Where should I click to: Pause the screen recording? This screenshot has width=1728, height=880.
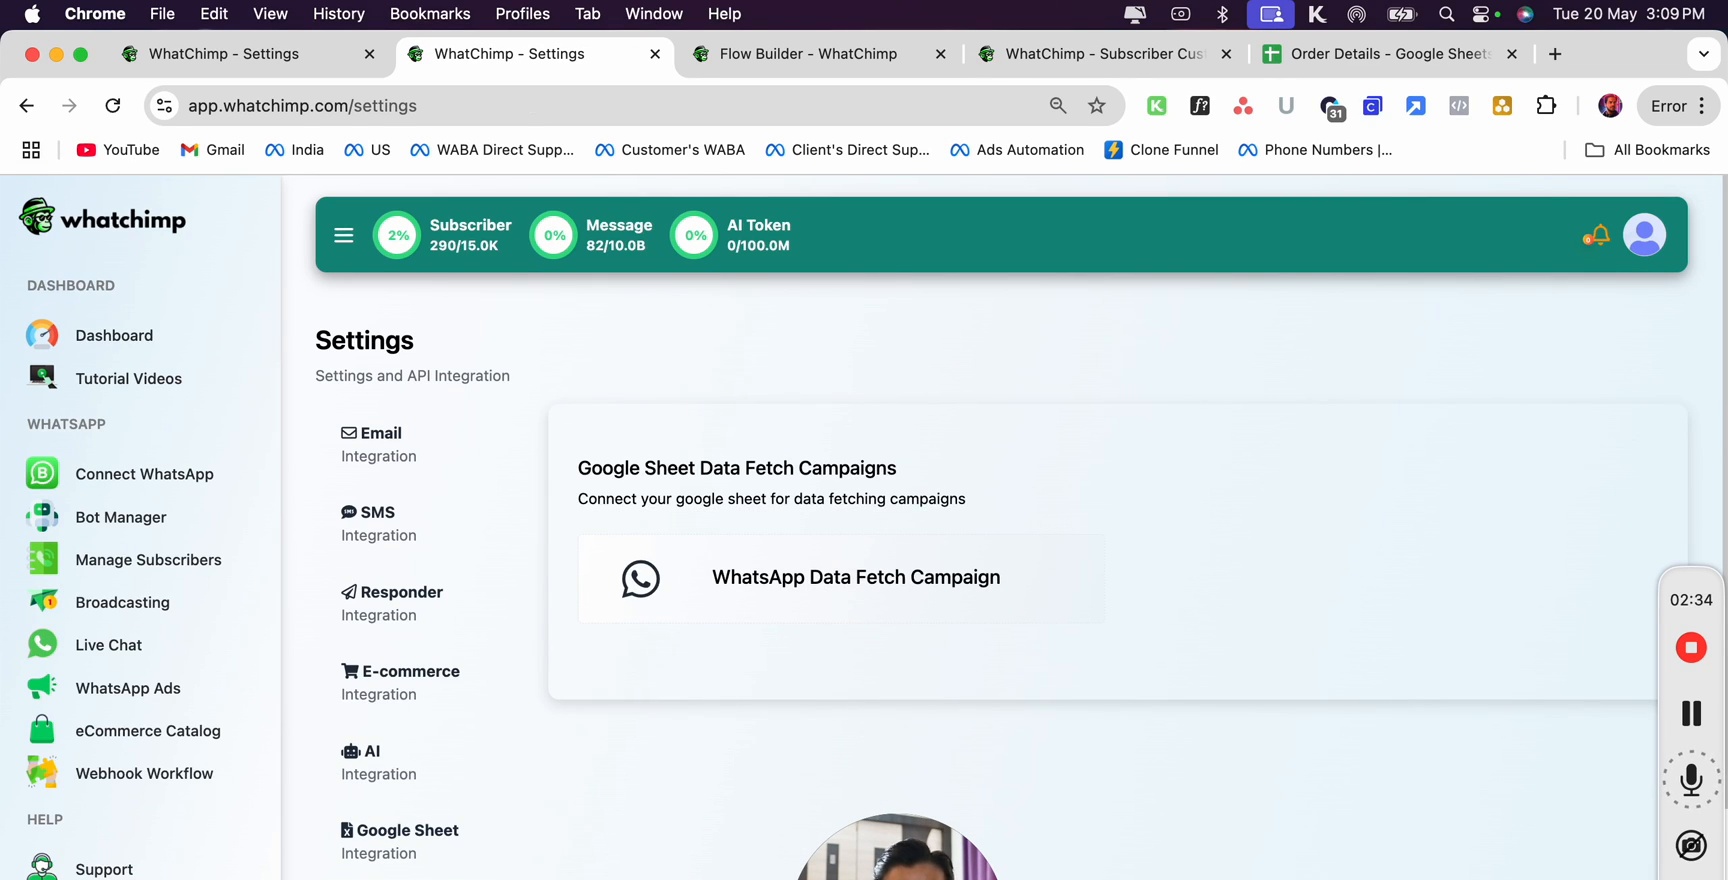(1691, 713)
